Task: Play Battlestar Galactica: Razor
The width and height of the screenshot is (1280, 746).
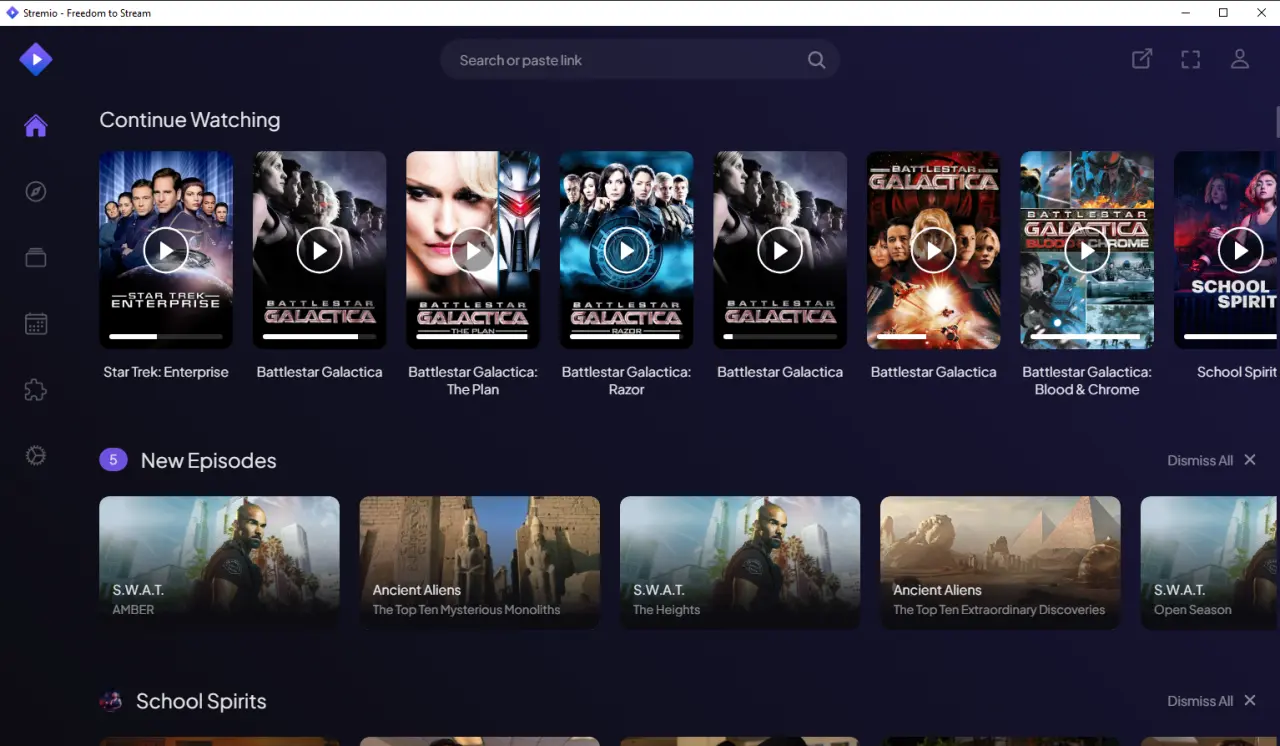Action: (x=626, y=250)
